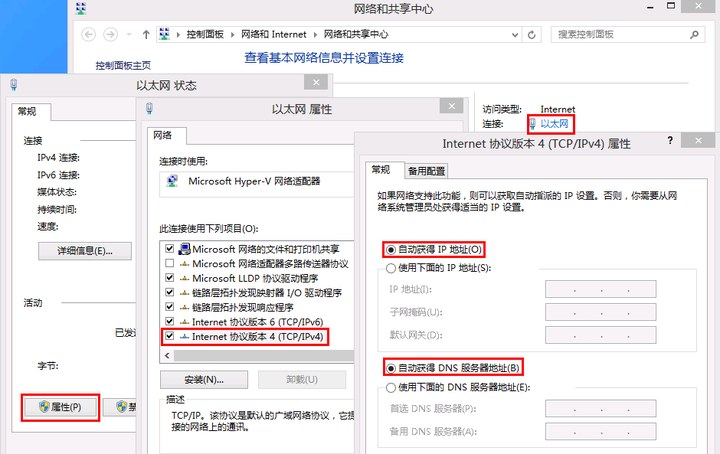Viewport: 720px width, 454px height.
Task: Toggle 链路层拓扑发现响应程序 checkbox
Action: pos(169,307)
